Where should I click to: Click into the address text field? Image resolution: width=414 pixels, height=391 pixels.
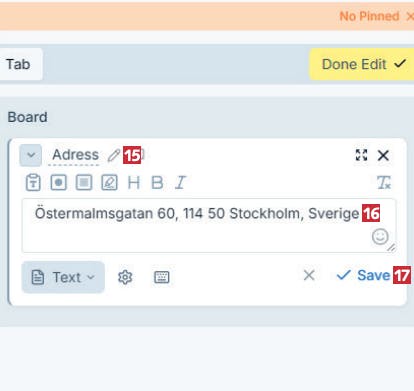point(209,226)
